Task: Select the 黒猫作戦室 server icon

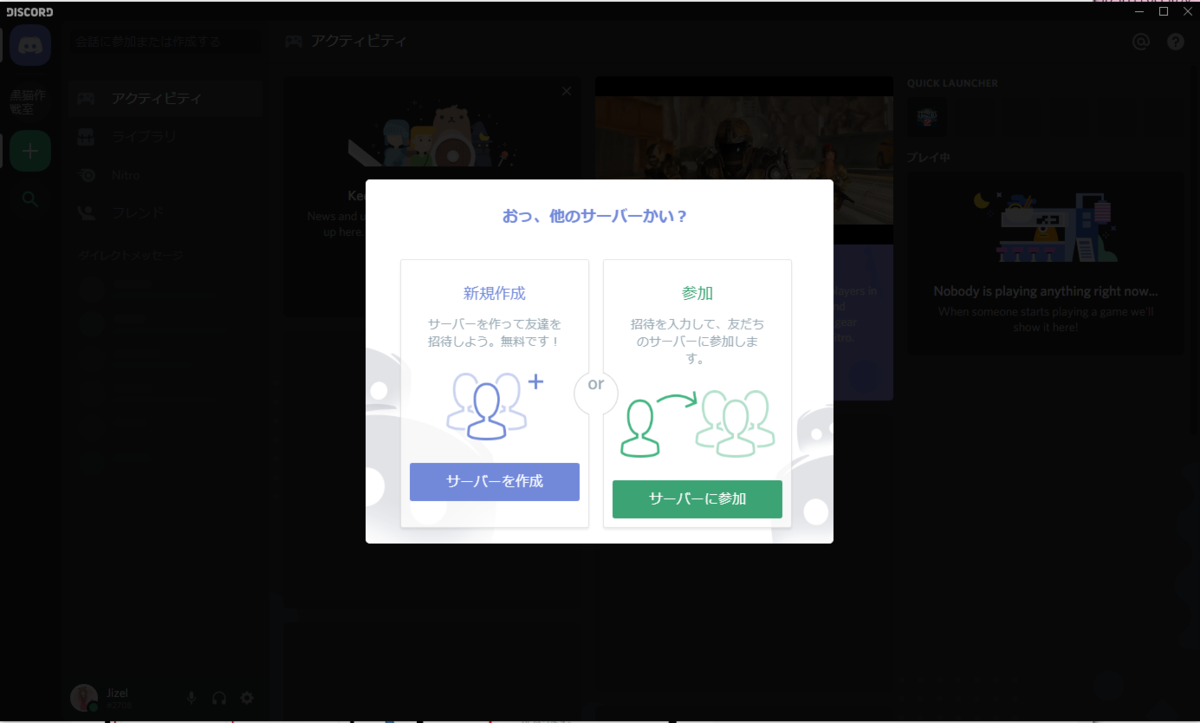Action: pos(29,98)
